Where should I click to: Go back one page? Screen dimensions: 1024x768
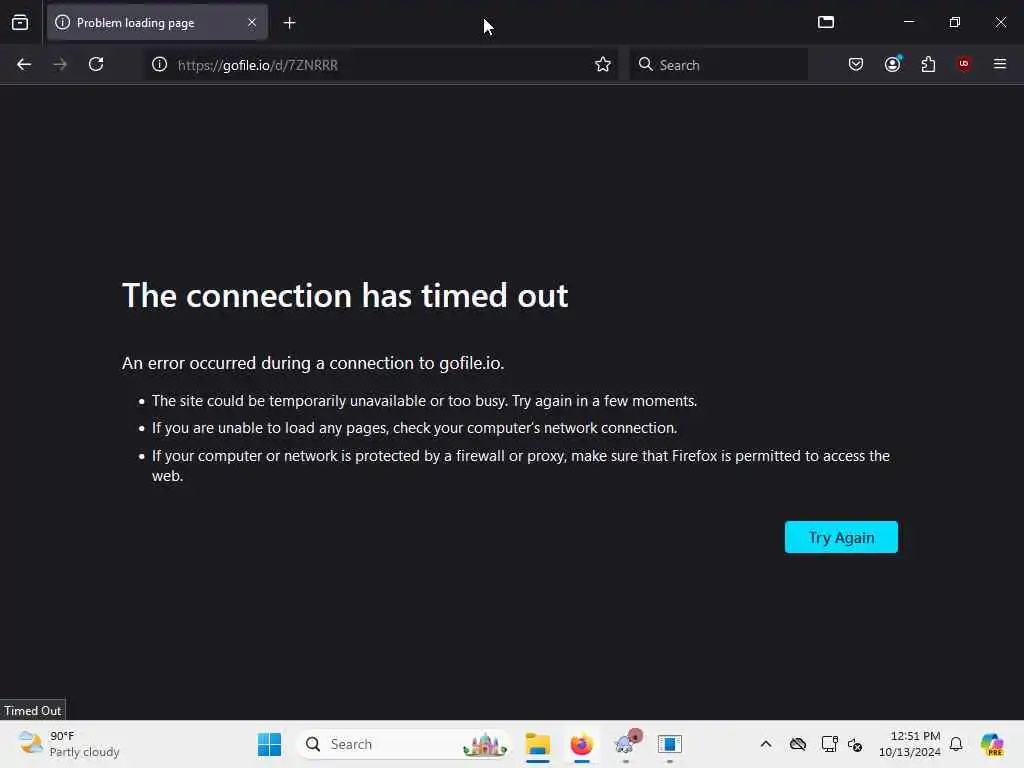(x=24, y=65)
